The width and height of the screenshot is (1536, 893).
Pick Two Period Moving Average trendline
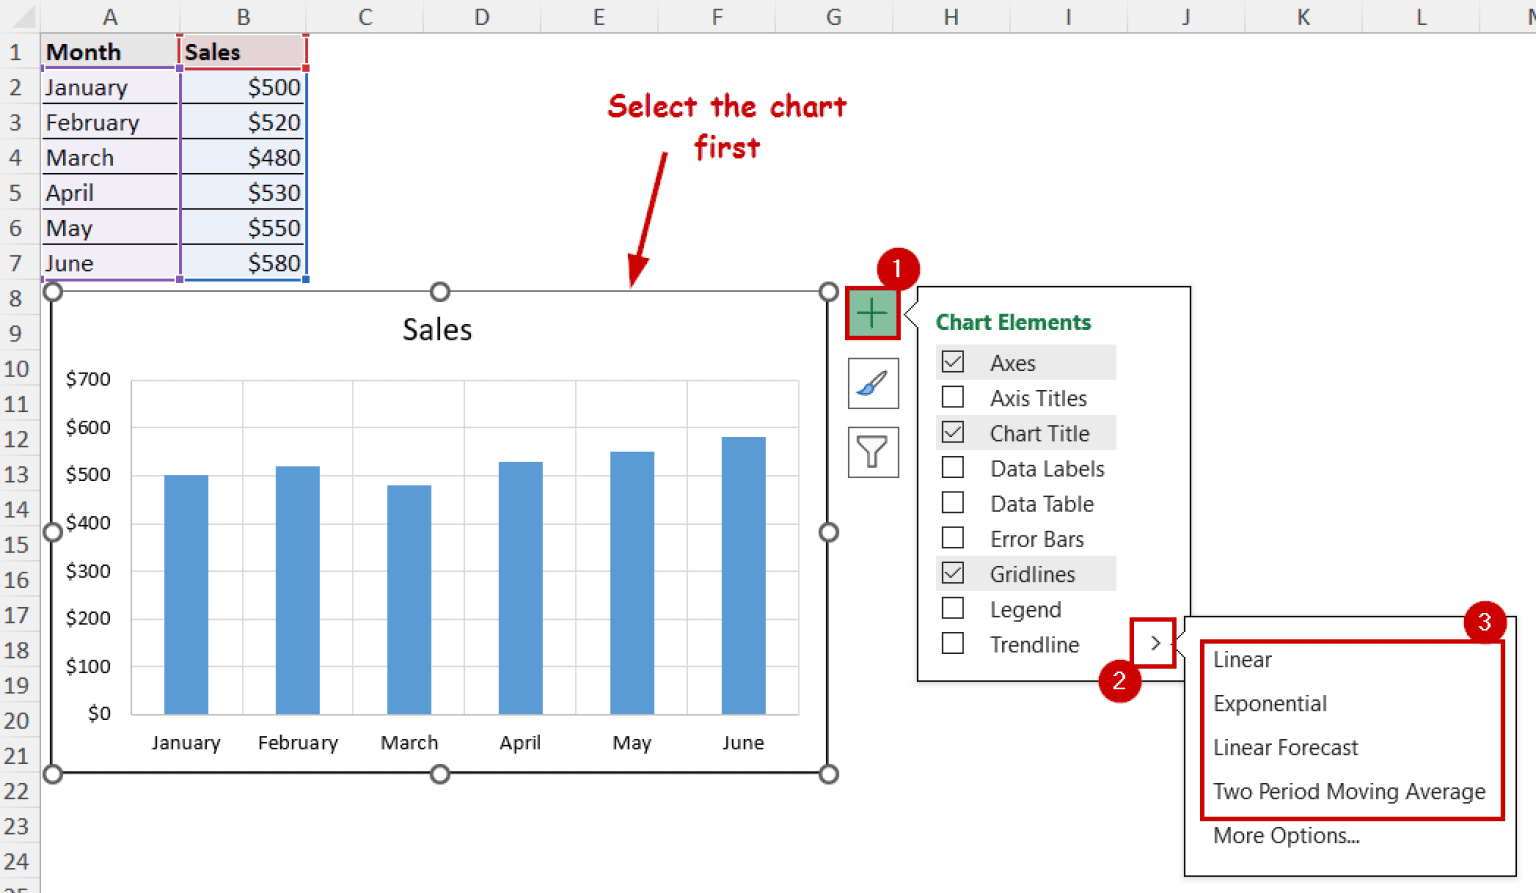tap(1349, 791)
